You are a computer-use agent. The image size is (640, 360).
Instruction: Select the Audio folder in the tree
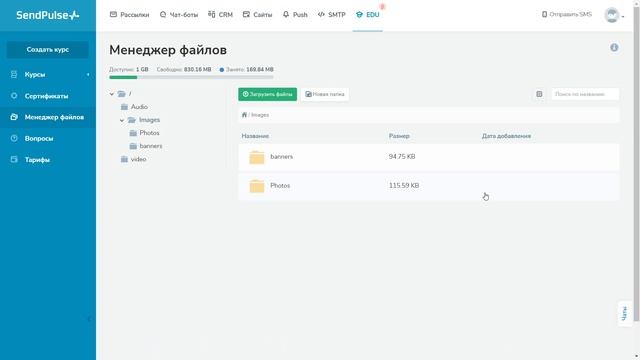click(x=134, y=107)
